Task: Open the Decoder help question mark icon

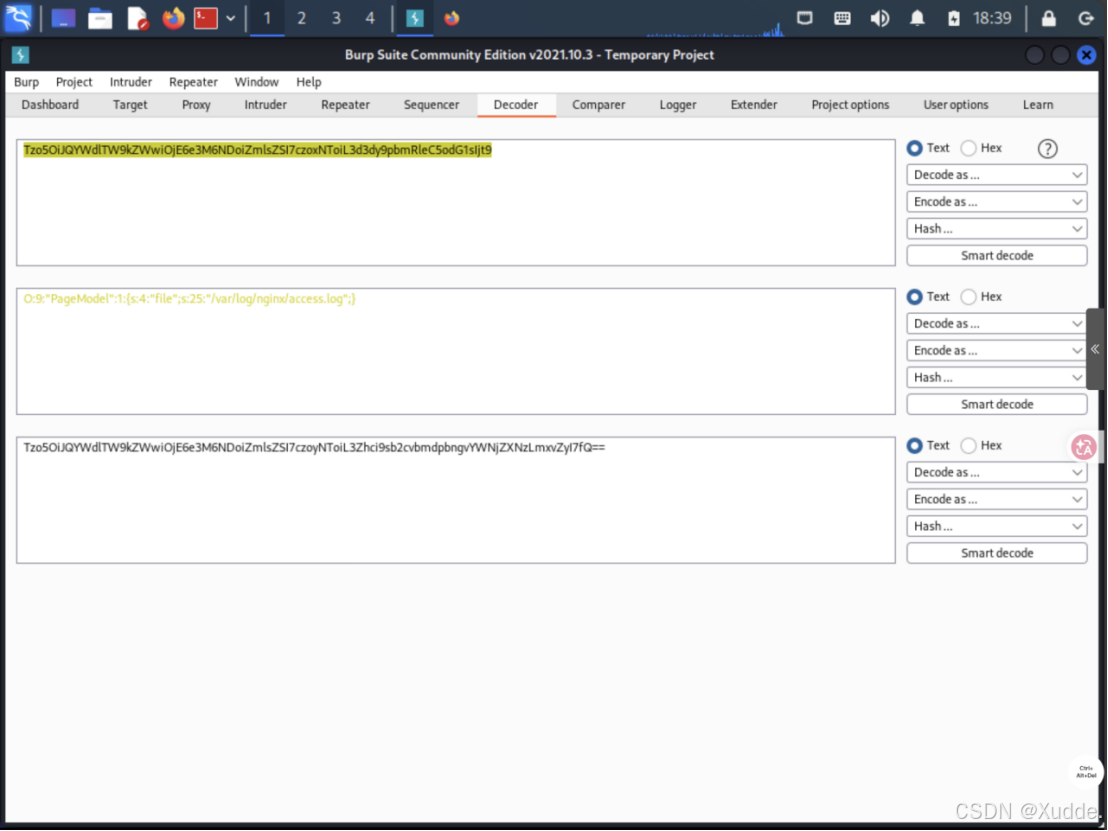Action: click(1047, 148)
